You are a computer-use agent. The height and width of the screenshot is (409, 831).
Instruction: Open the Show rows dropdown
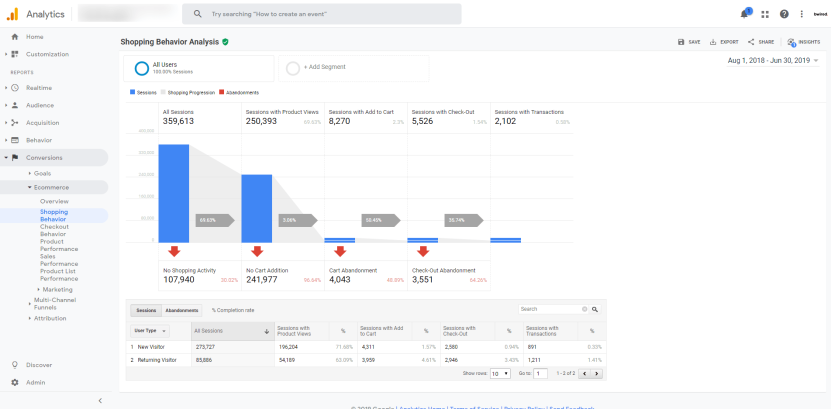click(x=500, y=374)
